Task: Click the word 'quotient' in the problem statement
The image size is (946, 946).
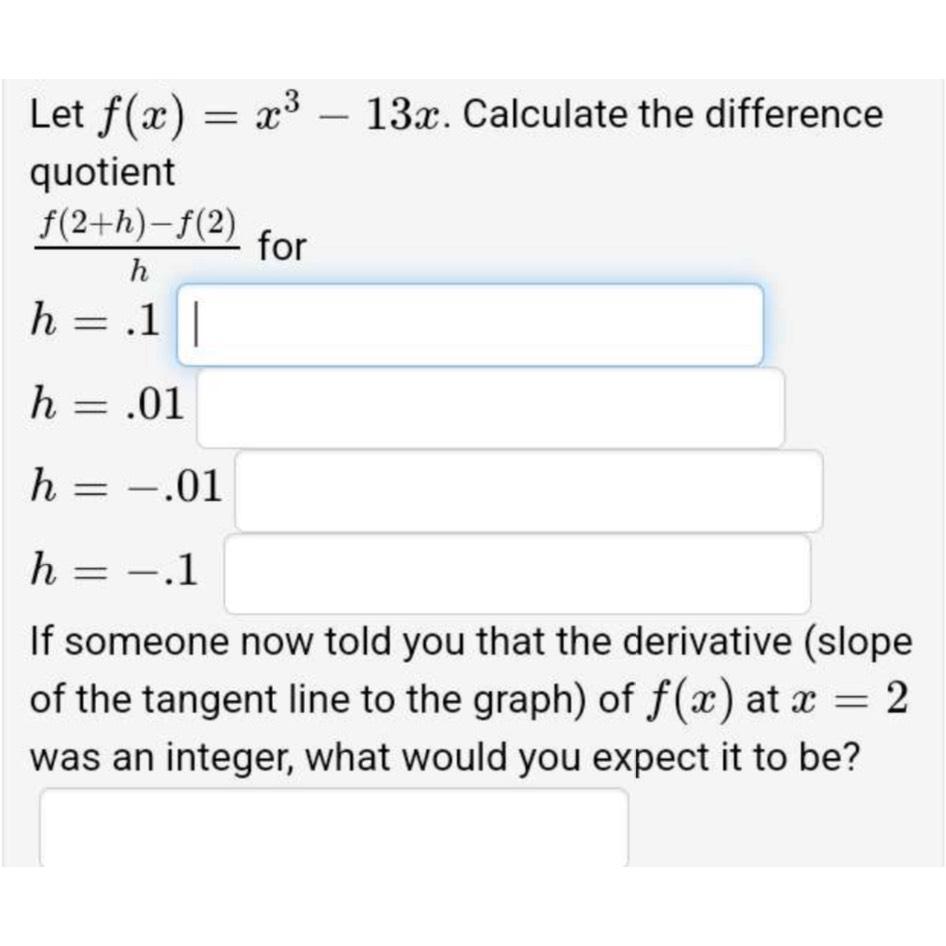Action: pos(100,172)
